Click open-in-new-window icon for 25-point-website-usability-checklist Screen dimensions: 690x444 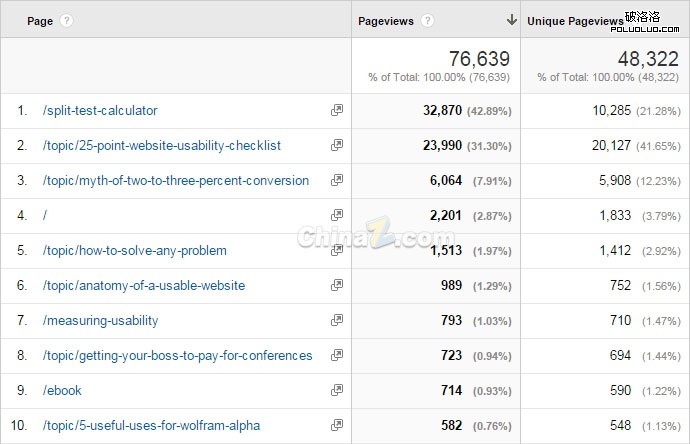tap(337, 146)
